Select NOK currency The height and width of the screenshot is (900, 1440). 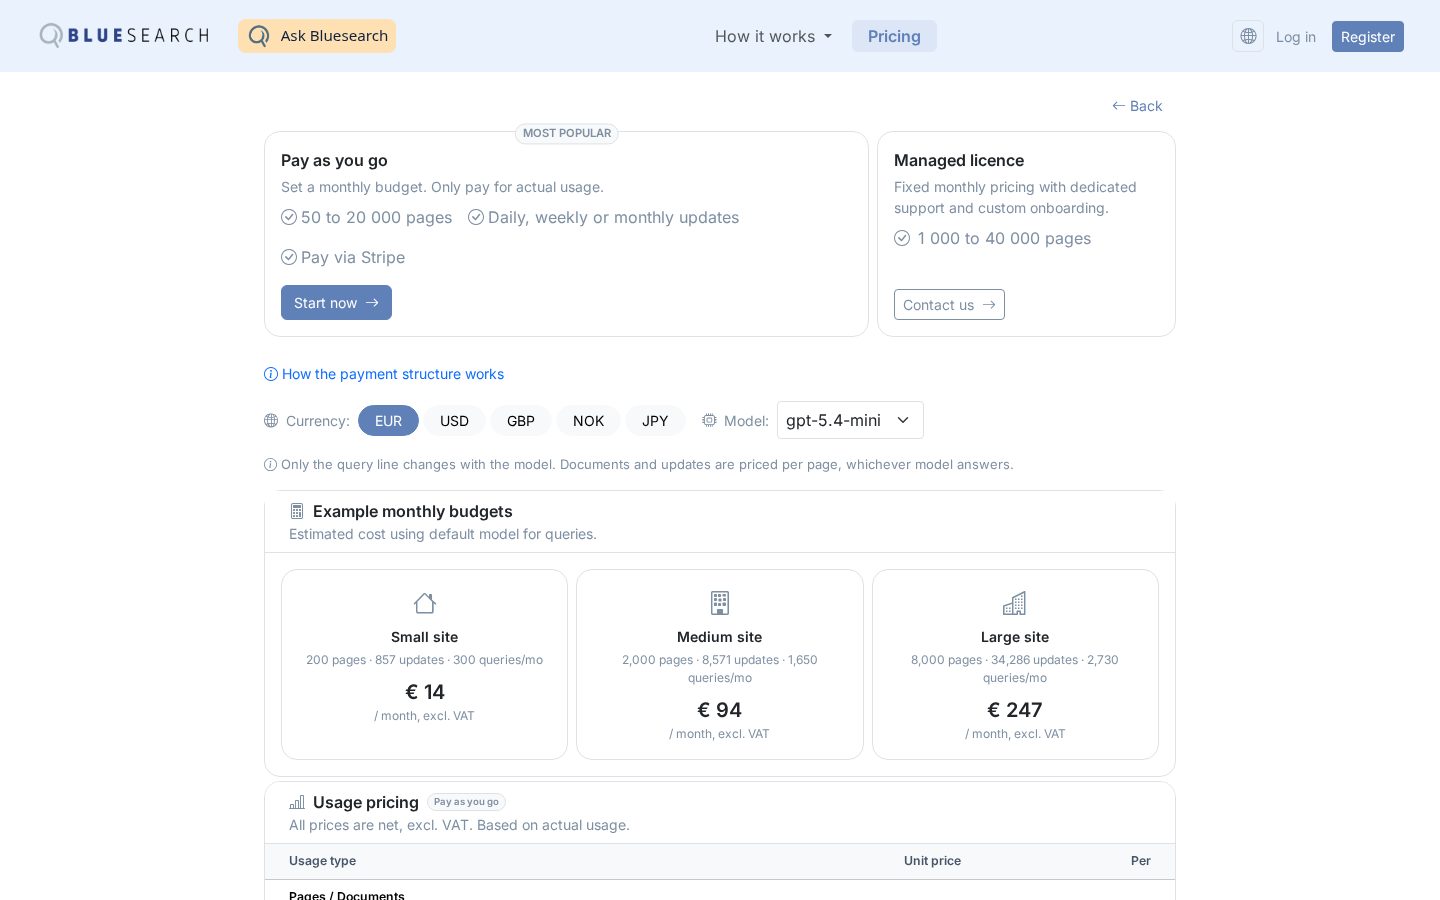pos(588,421)
